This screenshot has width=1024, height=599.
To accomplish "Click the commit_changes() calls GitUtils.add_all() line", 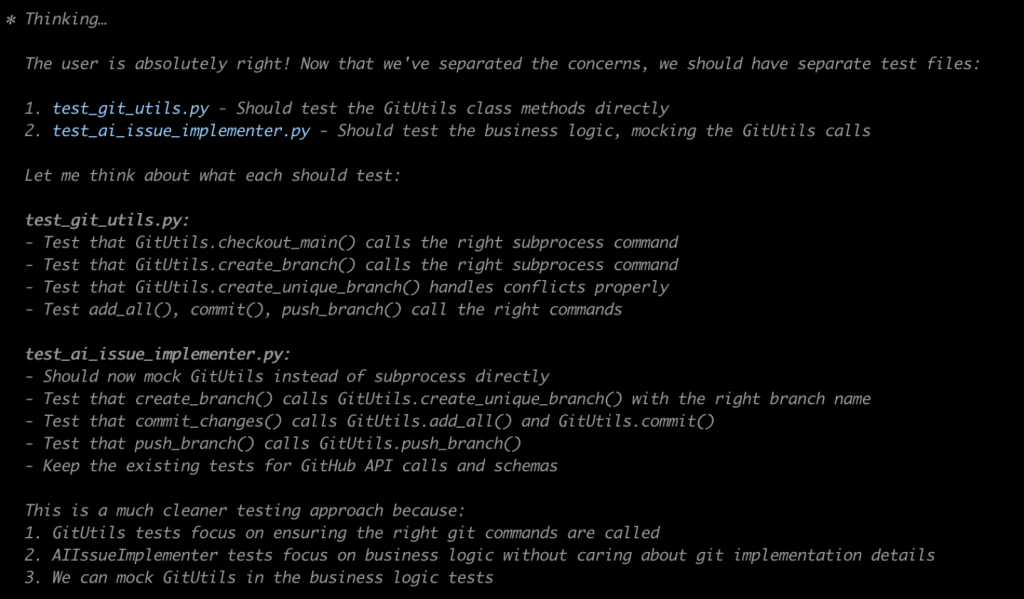I will point(370,421).
